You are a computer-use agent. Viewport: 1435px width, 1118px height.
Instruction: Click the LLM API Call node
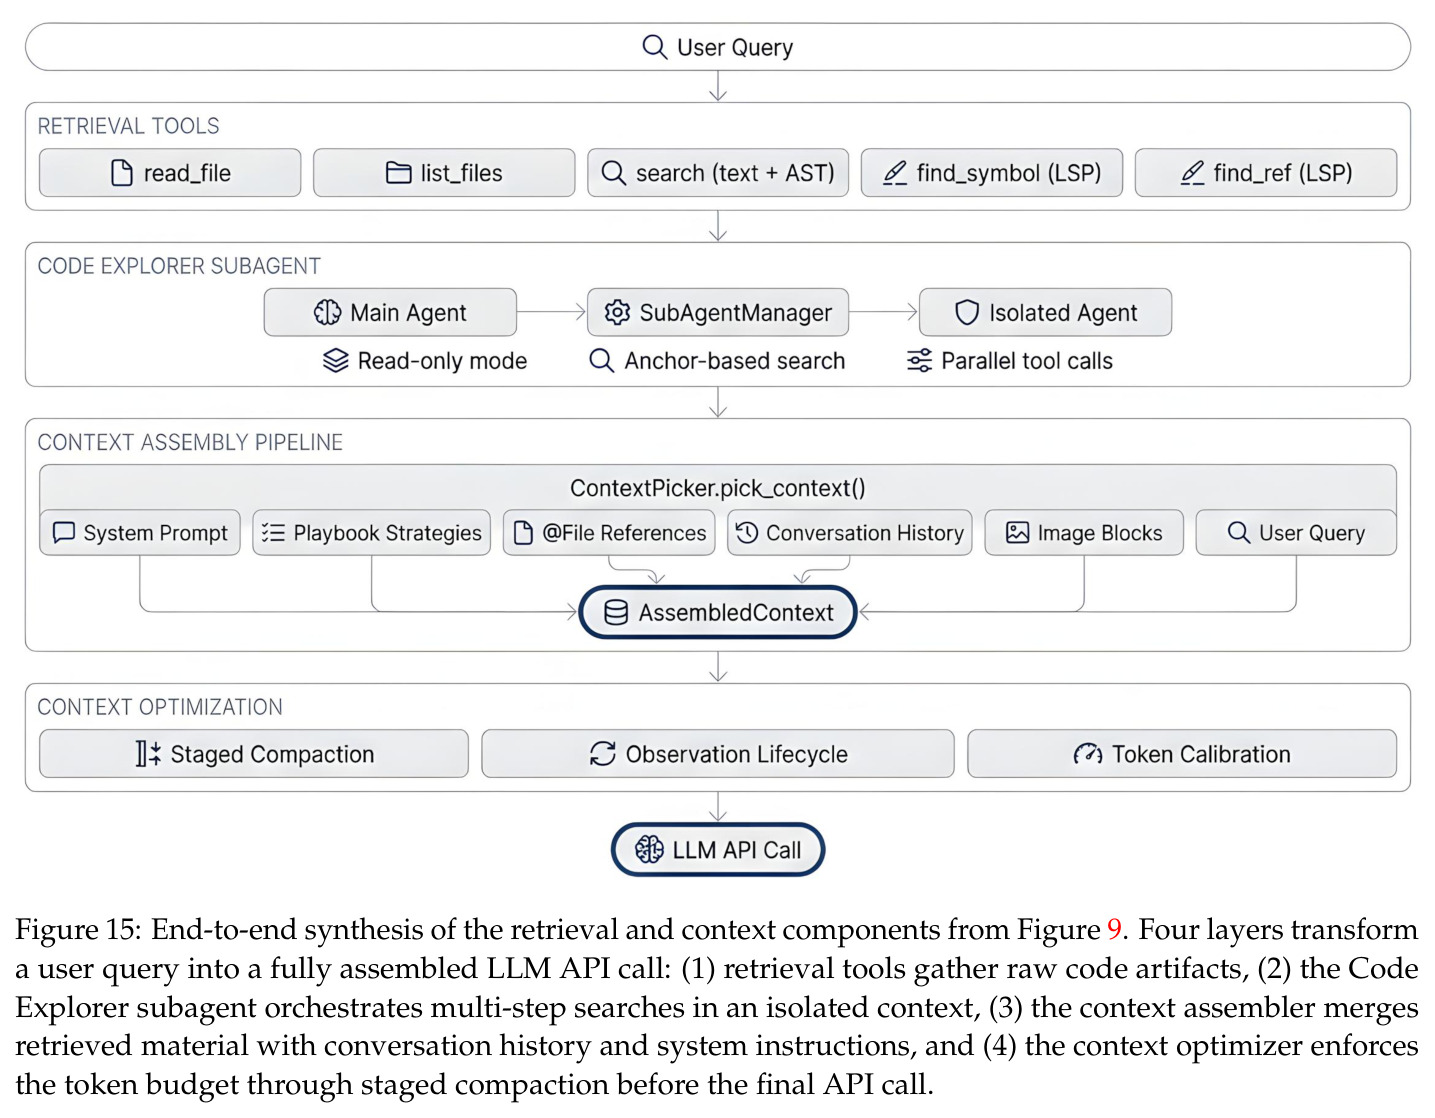718,850
